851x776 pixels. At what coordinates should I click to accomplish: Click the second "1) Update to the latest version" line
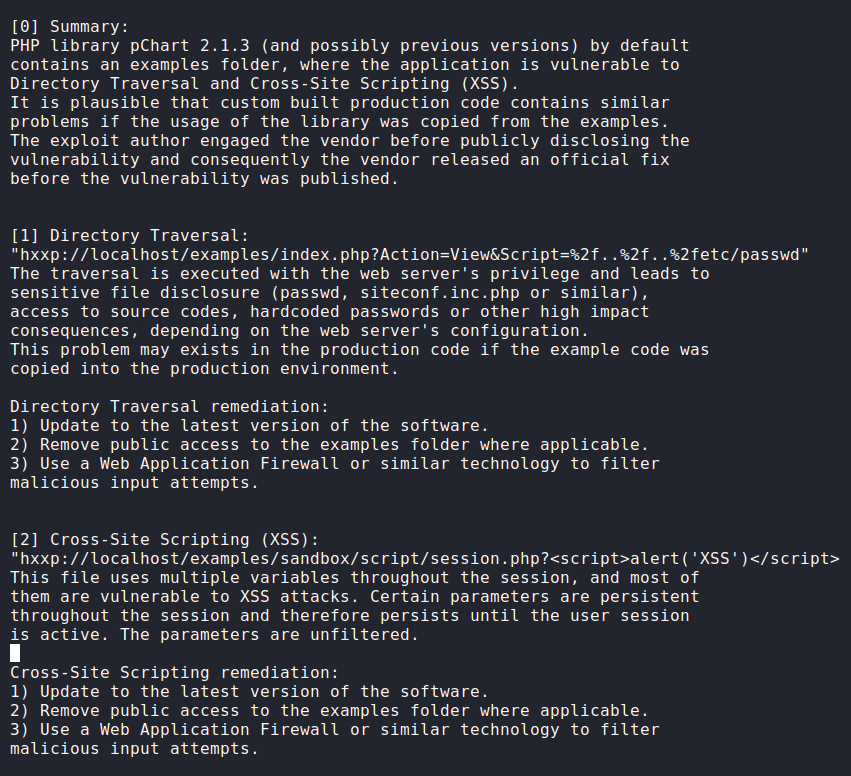tap(249, 691)
